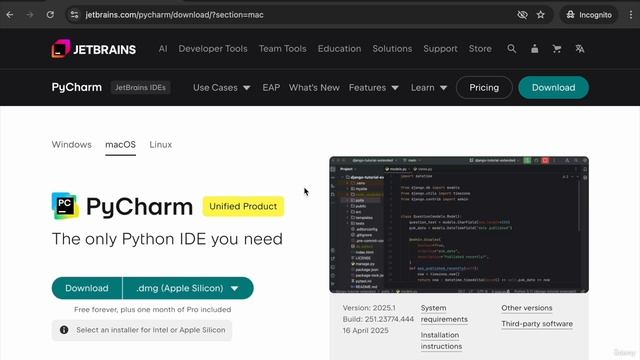The image size is (640, 360).
Task: Select the macOS tab
Action: [120, 145]
